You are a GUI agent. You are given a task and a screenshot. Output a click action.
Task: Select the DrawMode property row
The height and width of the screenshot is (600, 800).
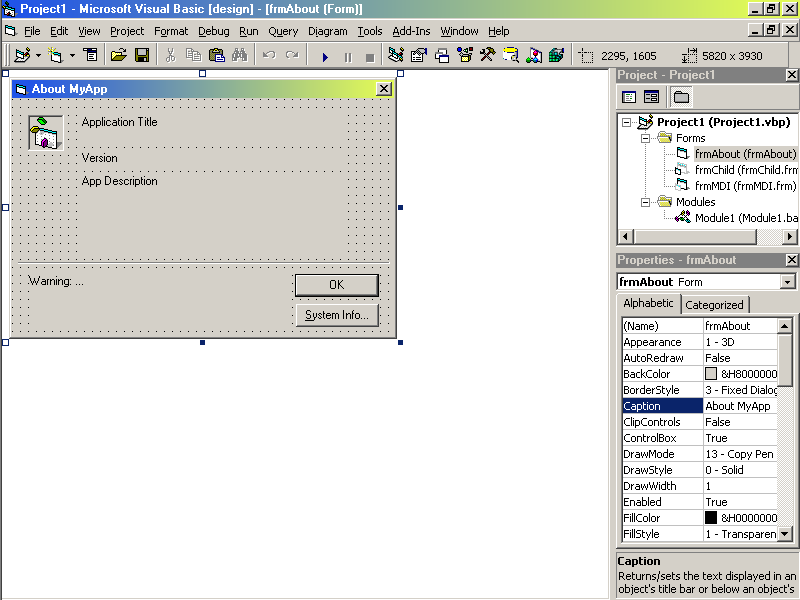[x=700, y=454]
